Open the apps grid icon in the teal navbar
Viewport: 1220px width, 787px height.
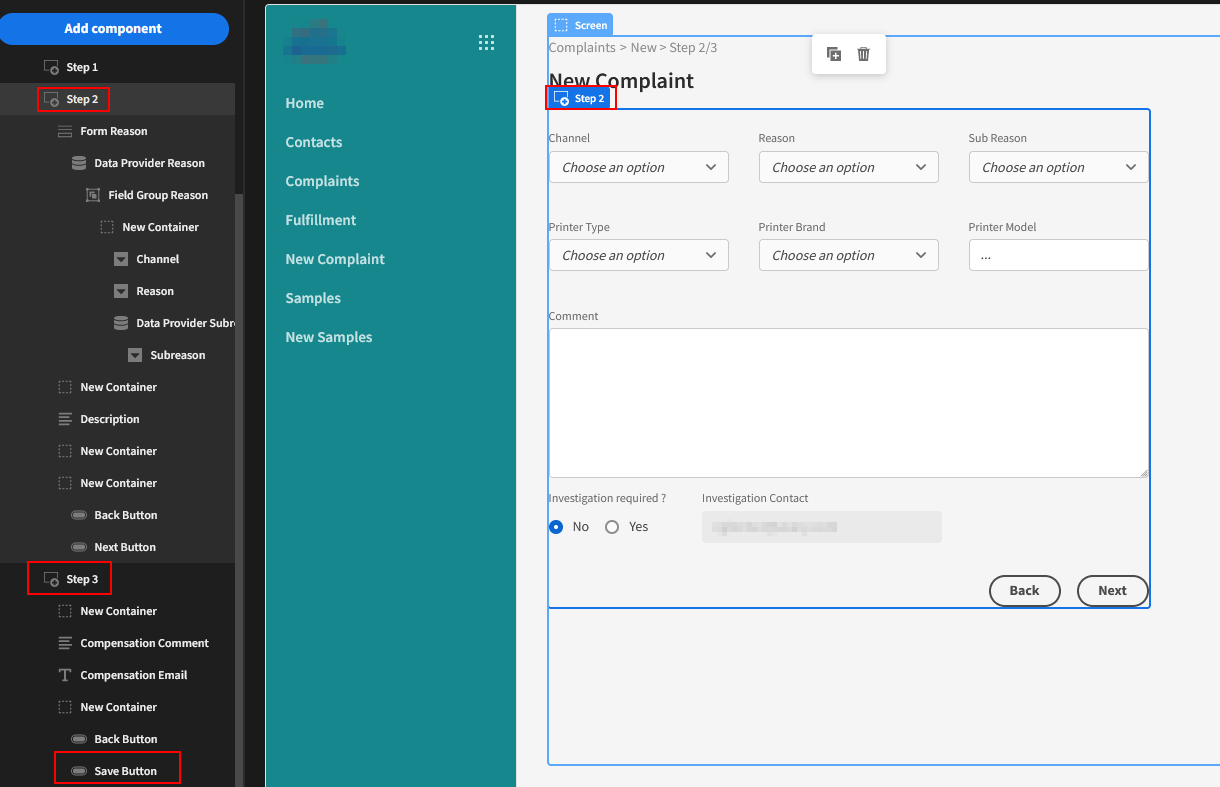486,42
